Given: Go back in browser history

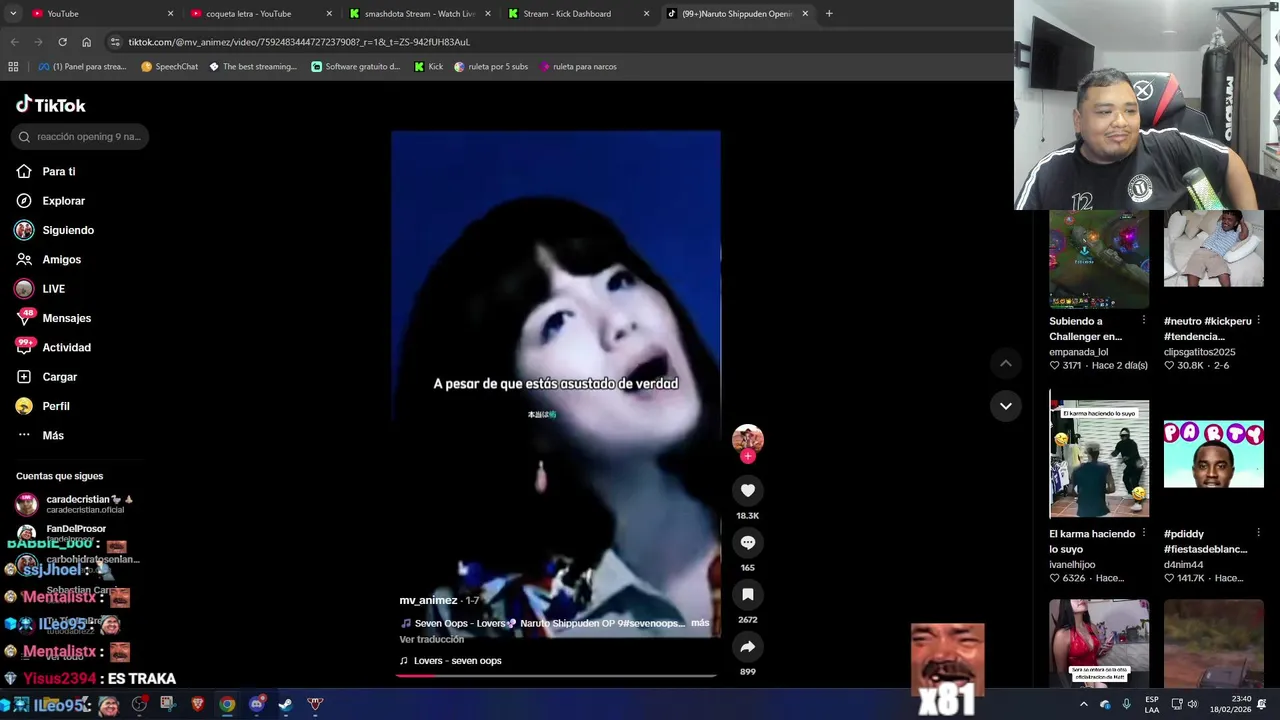Looking at the screenshot, I should tap(14, 42).
